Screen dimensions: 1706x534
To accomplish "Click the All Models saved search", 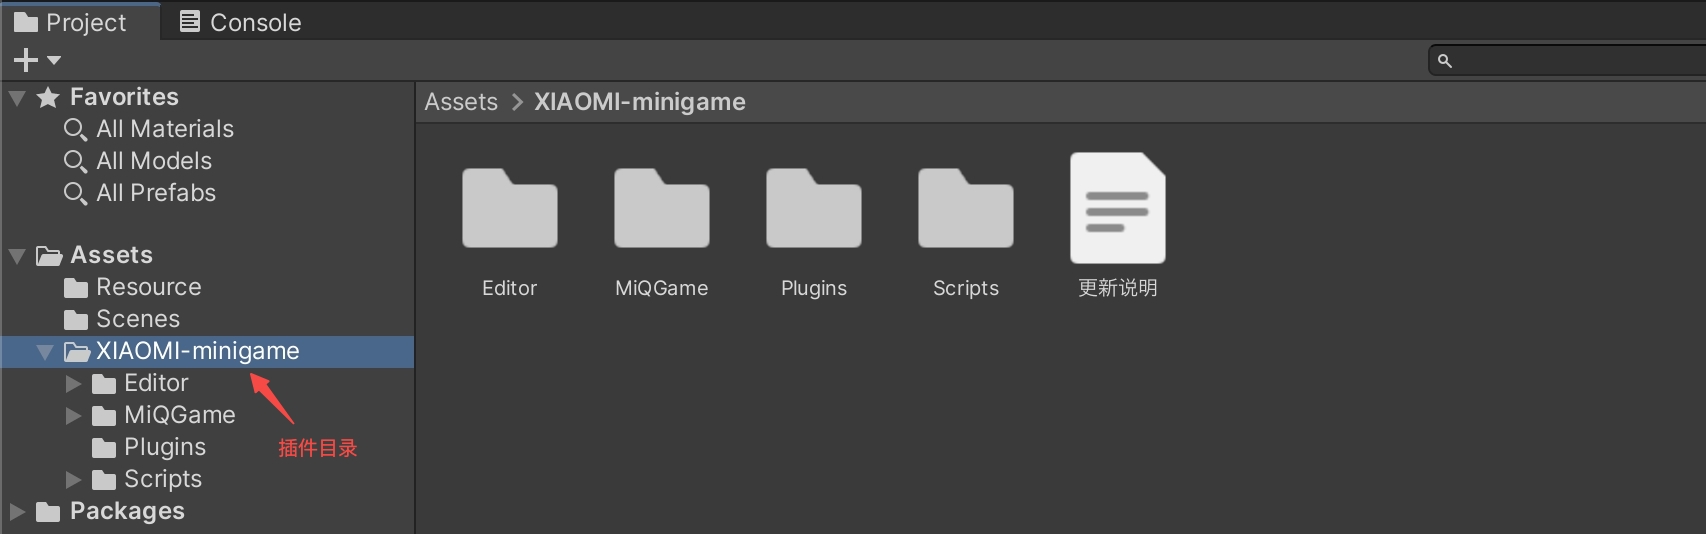I will 153,161.
